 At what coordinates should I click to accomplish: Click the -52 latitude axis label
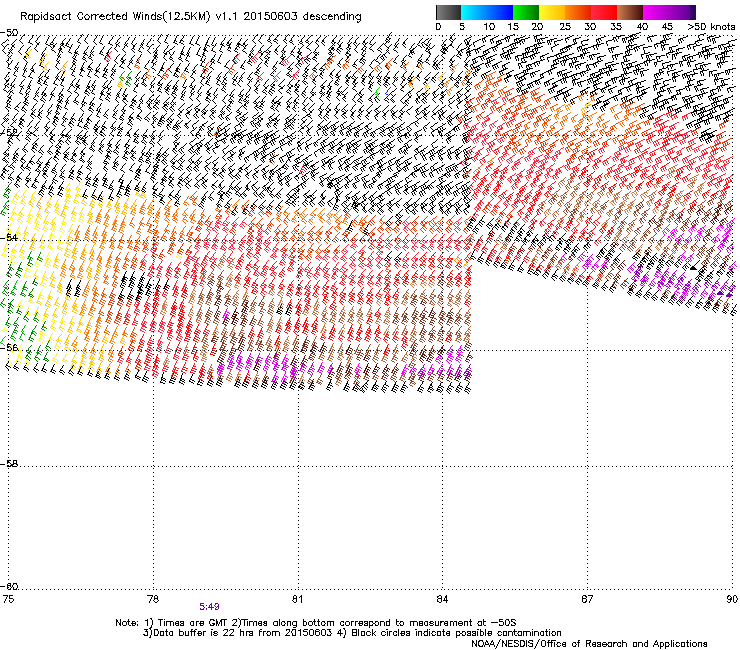[x=9, y=133]
